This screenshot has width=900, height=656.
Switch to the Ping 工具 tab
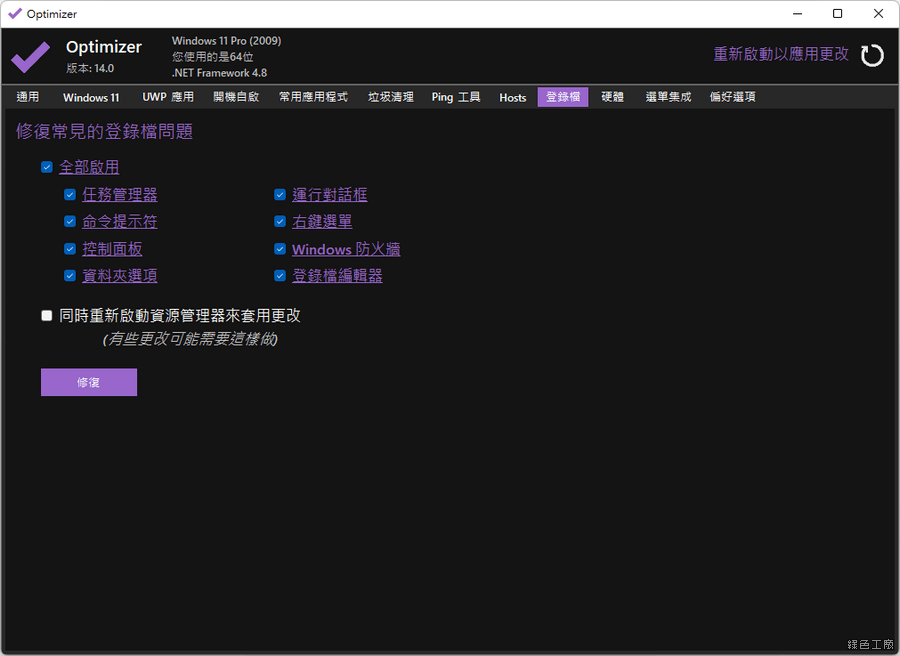coord(456,97)
